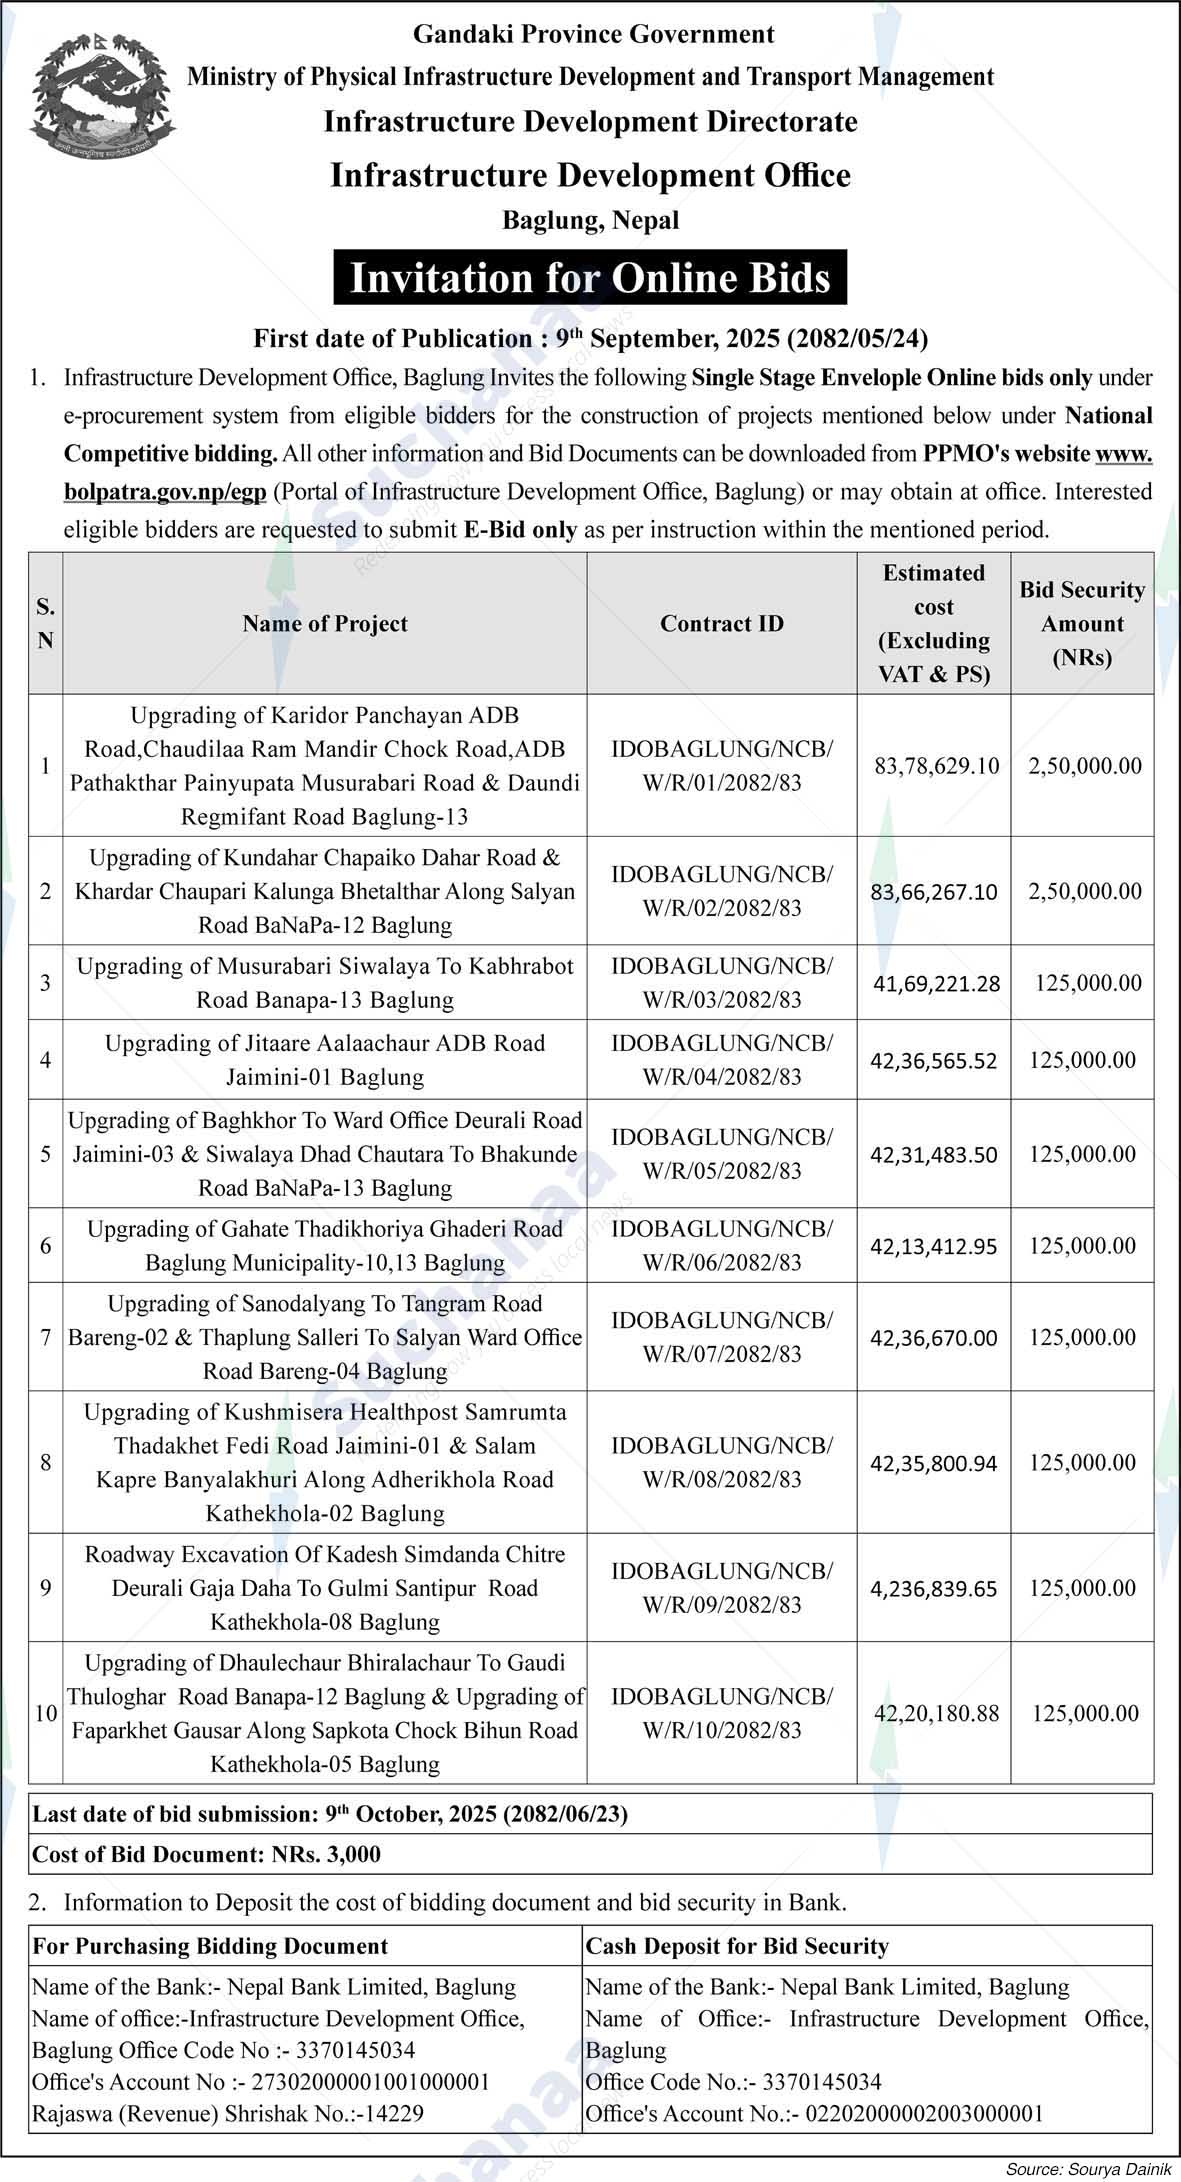Click the Jitaare Aalaachaur ADB Road project
Viewport: 1181px width, 2182px height.
click(324, 1060)
